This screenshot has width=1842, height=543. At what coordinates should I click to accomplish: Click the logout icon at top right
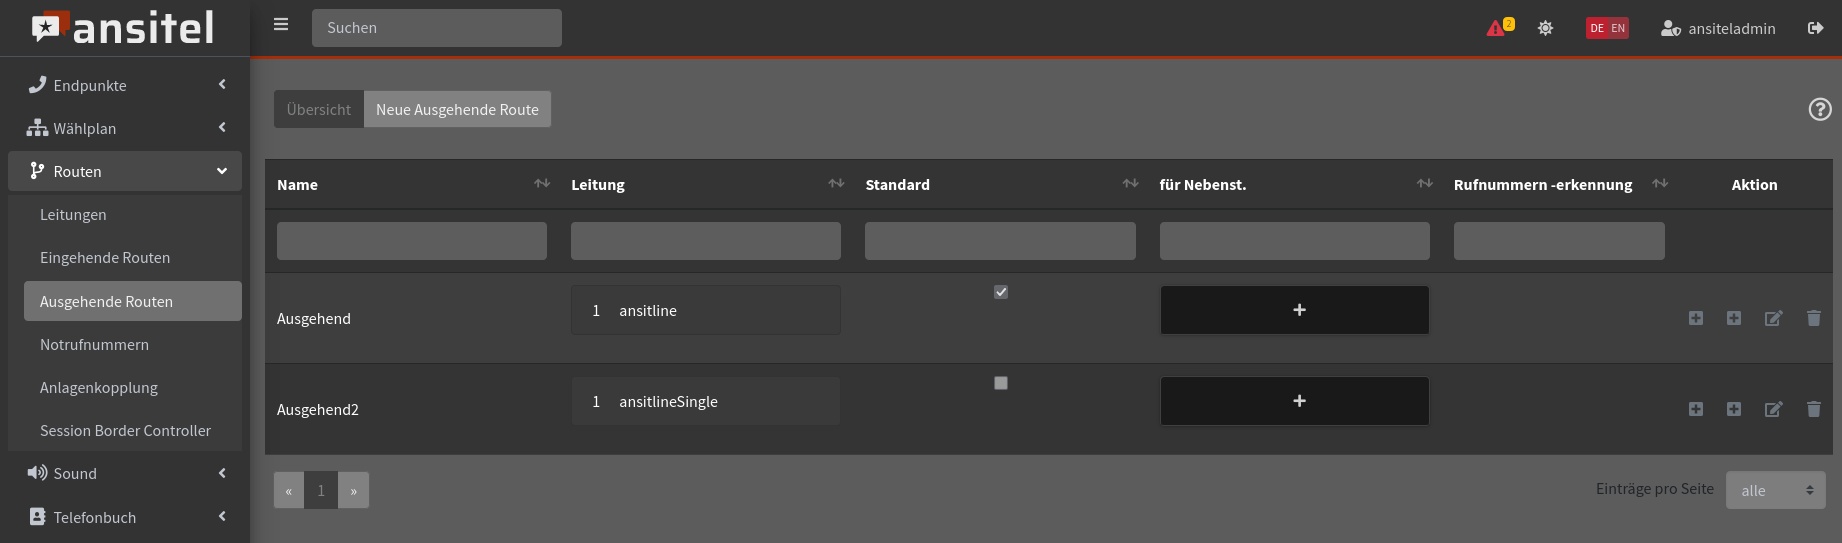pos(1815,28)
